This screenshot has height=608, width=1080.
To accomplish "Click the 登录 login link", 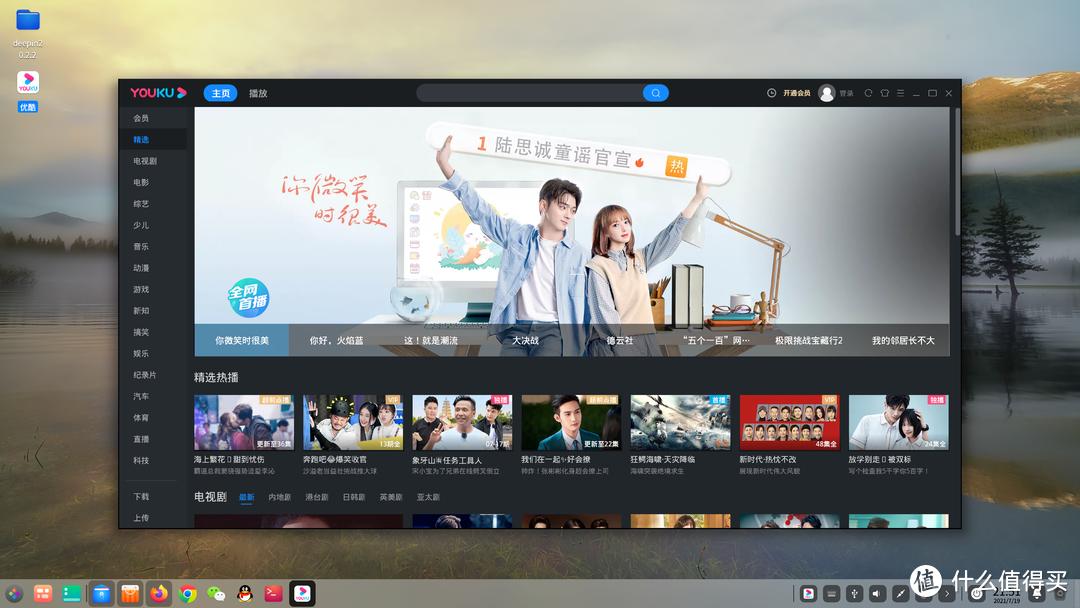I will pyautogui.click(x=846, y=92).
